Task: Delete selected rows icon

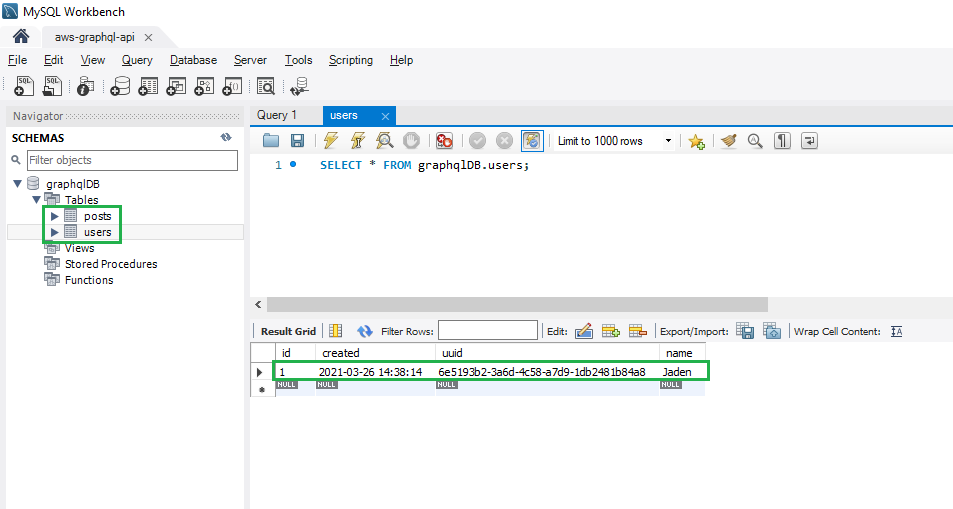Action: point(638,331)
